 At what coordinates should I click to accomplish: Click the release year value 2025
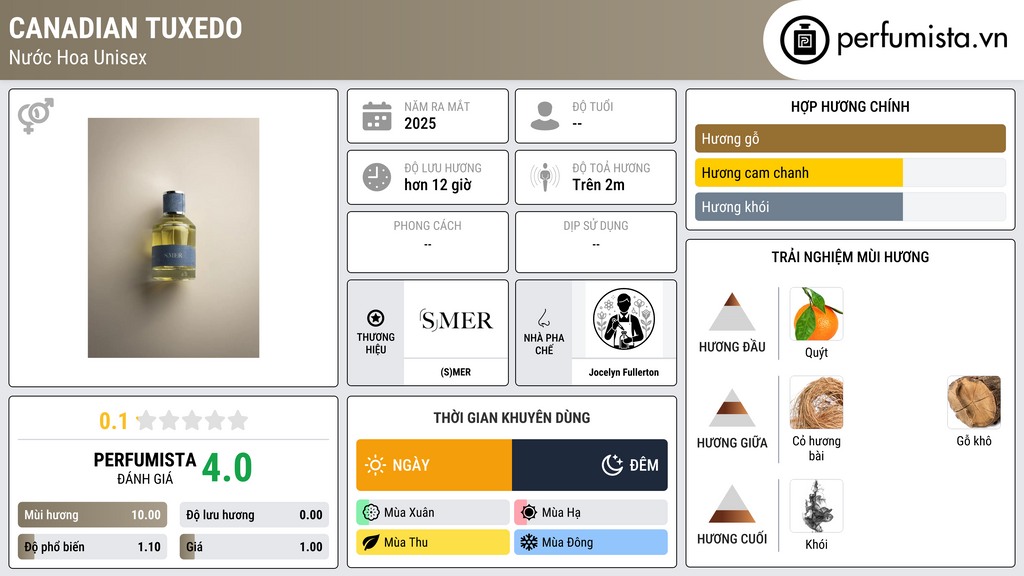click(x=420, y=123)
